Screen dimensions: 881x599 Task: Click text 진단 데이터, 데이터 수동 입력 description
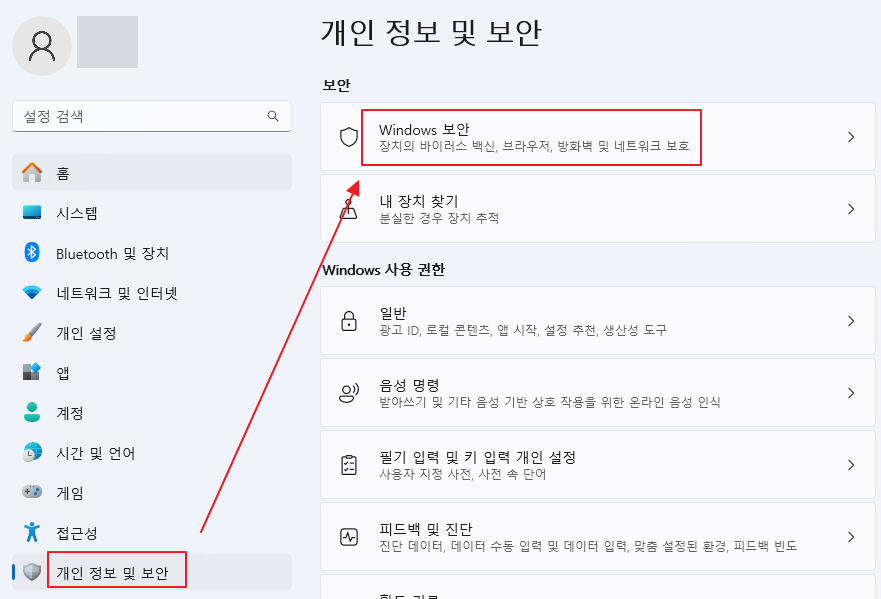click(x=588, y=546)
